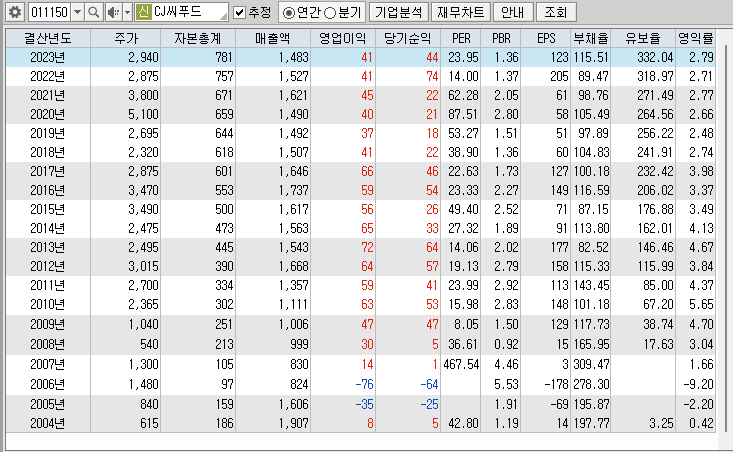Viewport: 733px width, 452px height.
Task: Click the EPS column header
Action: [x=546, y=38]
